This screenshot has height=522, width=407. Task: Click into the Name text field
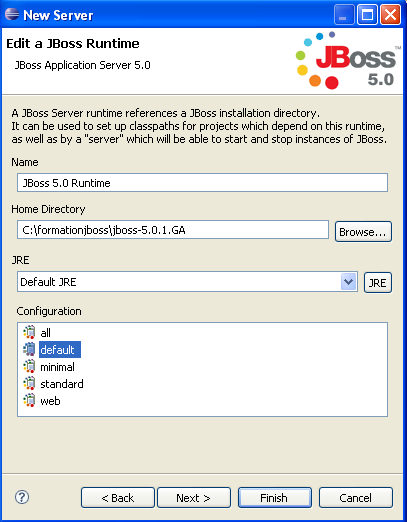[x=202, y=183]
